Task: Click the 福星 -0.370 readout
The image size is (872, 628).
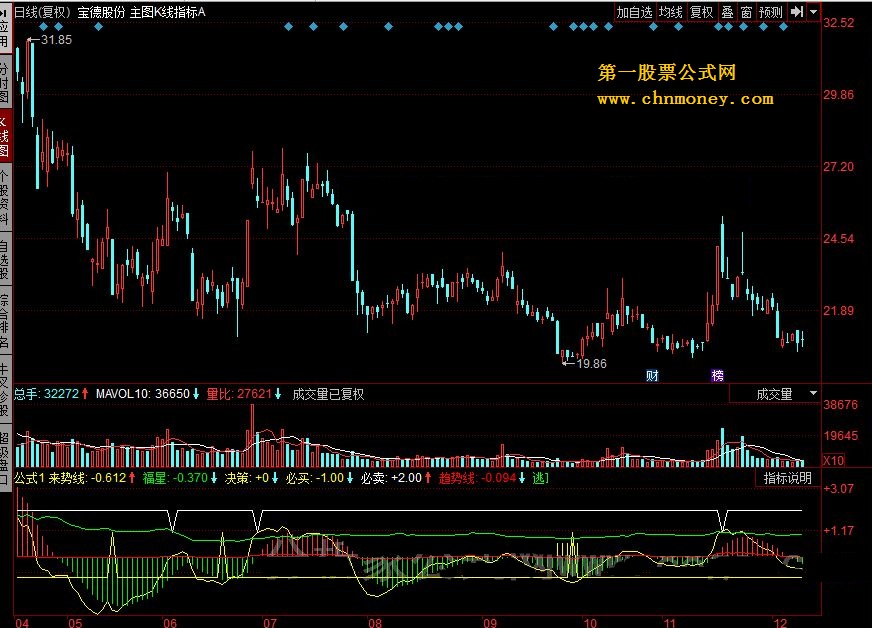Action: click(x=180, y=478)
